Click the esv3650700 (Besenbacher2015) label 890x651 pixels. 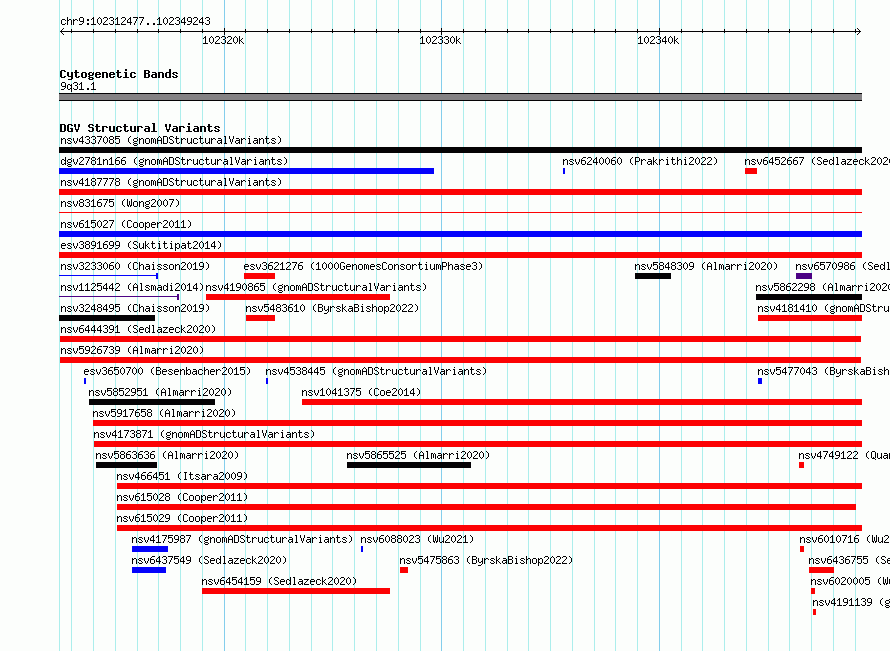(x=167, y=371)
